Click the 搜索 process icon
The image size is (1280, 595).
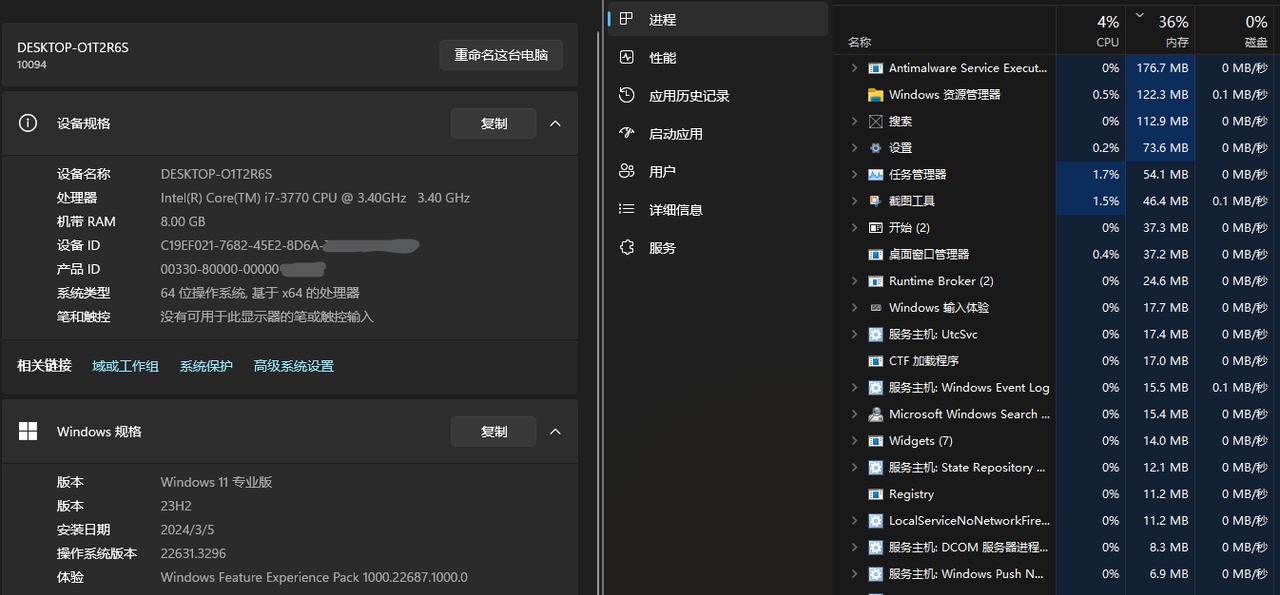click(x=876, y=121)
